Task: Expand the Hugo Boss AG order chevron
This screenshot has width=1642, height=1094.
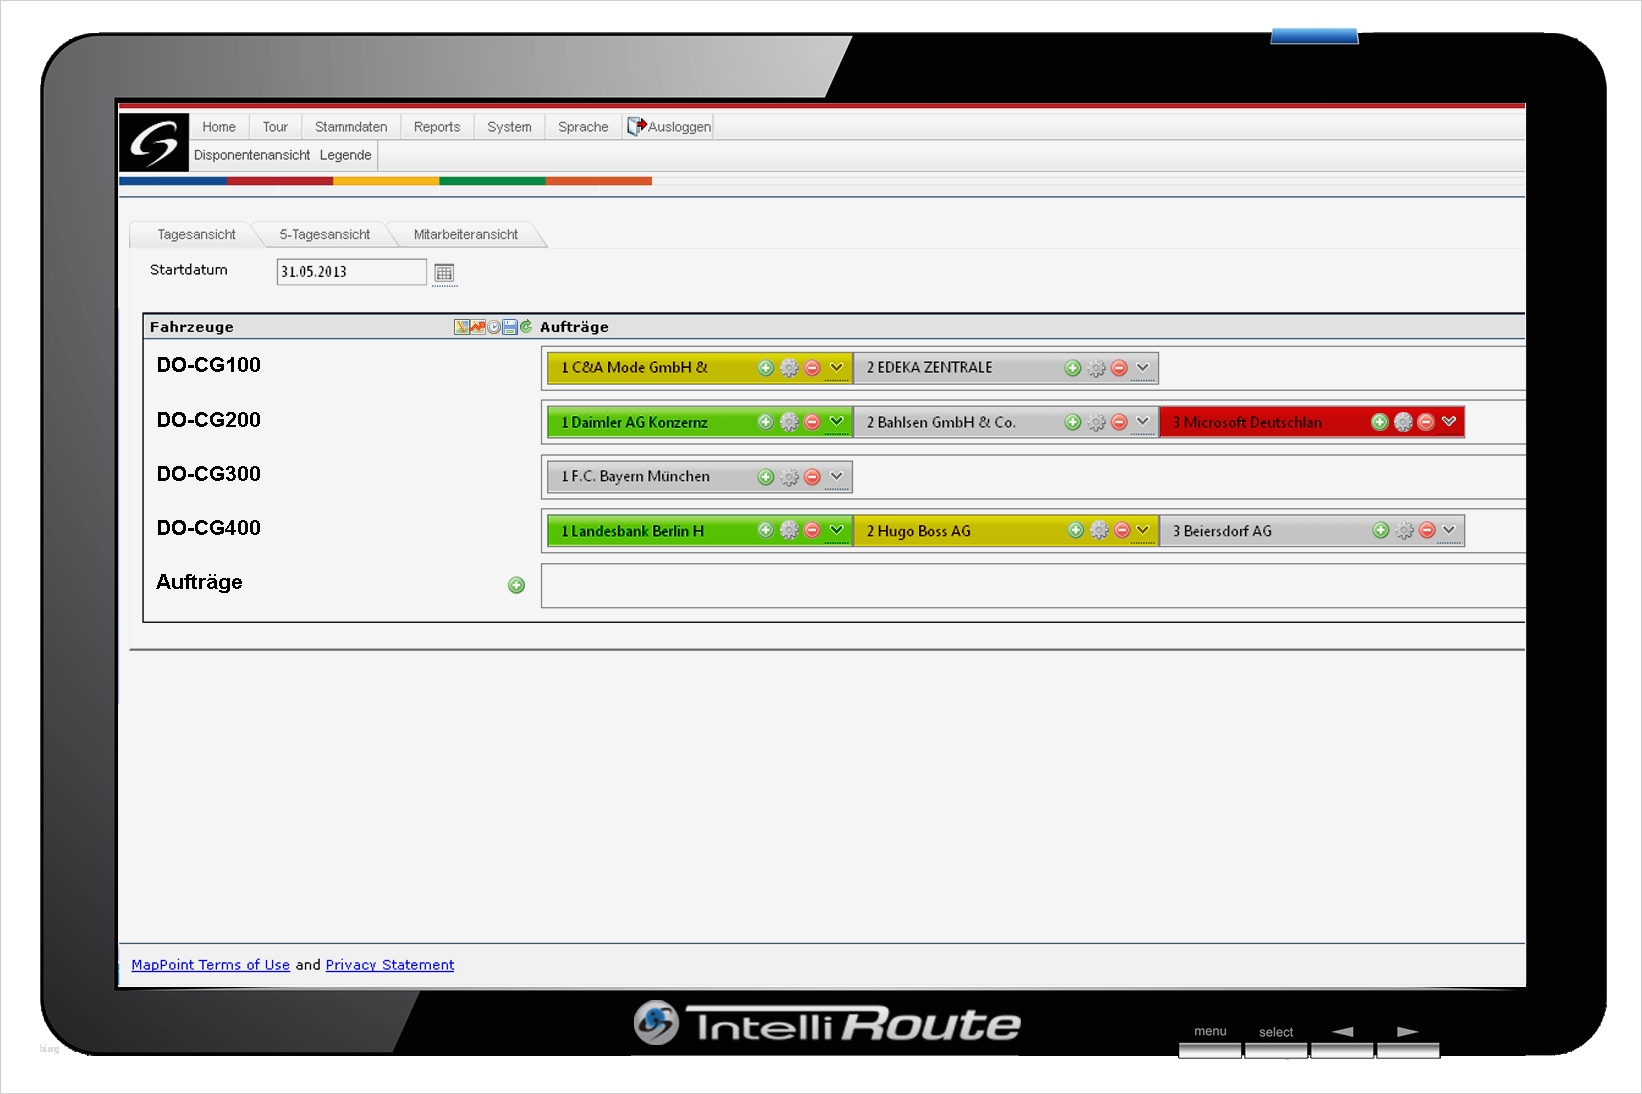Action: coord(1143,530)
